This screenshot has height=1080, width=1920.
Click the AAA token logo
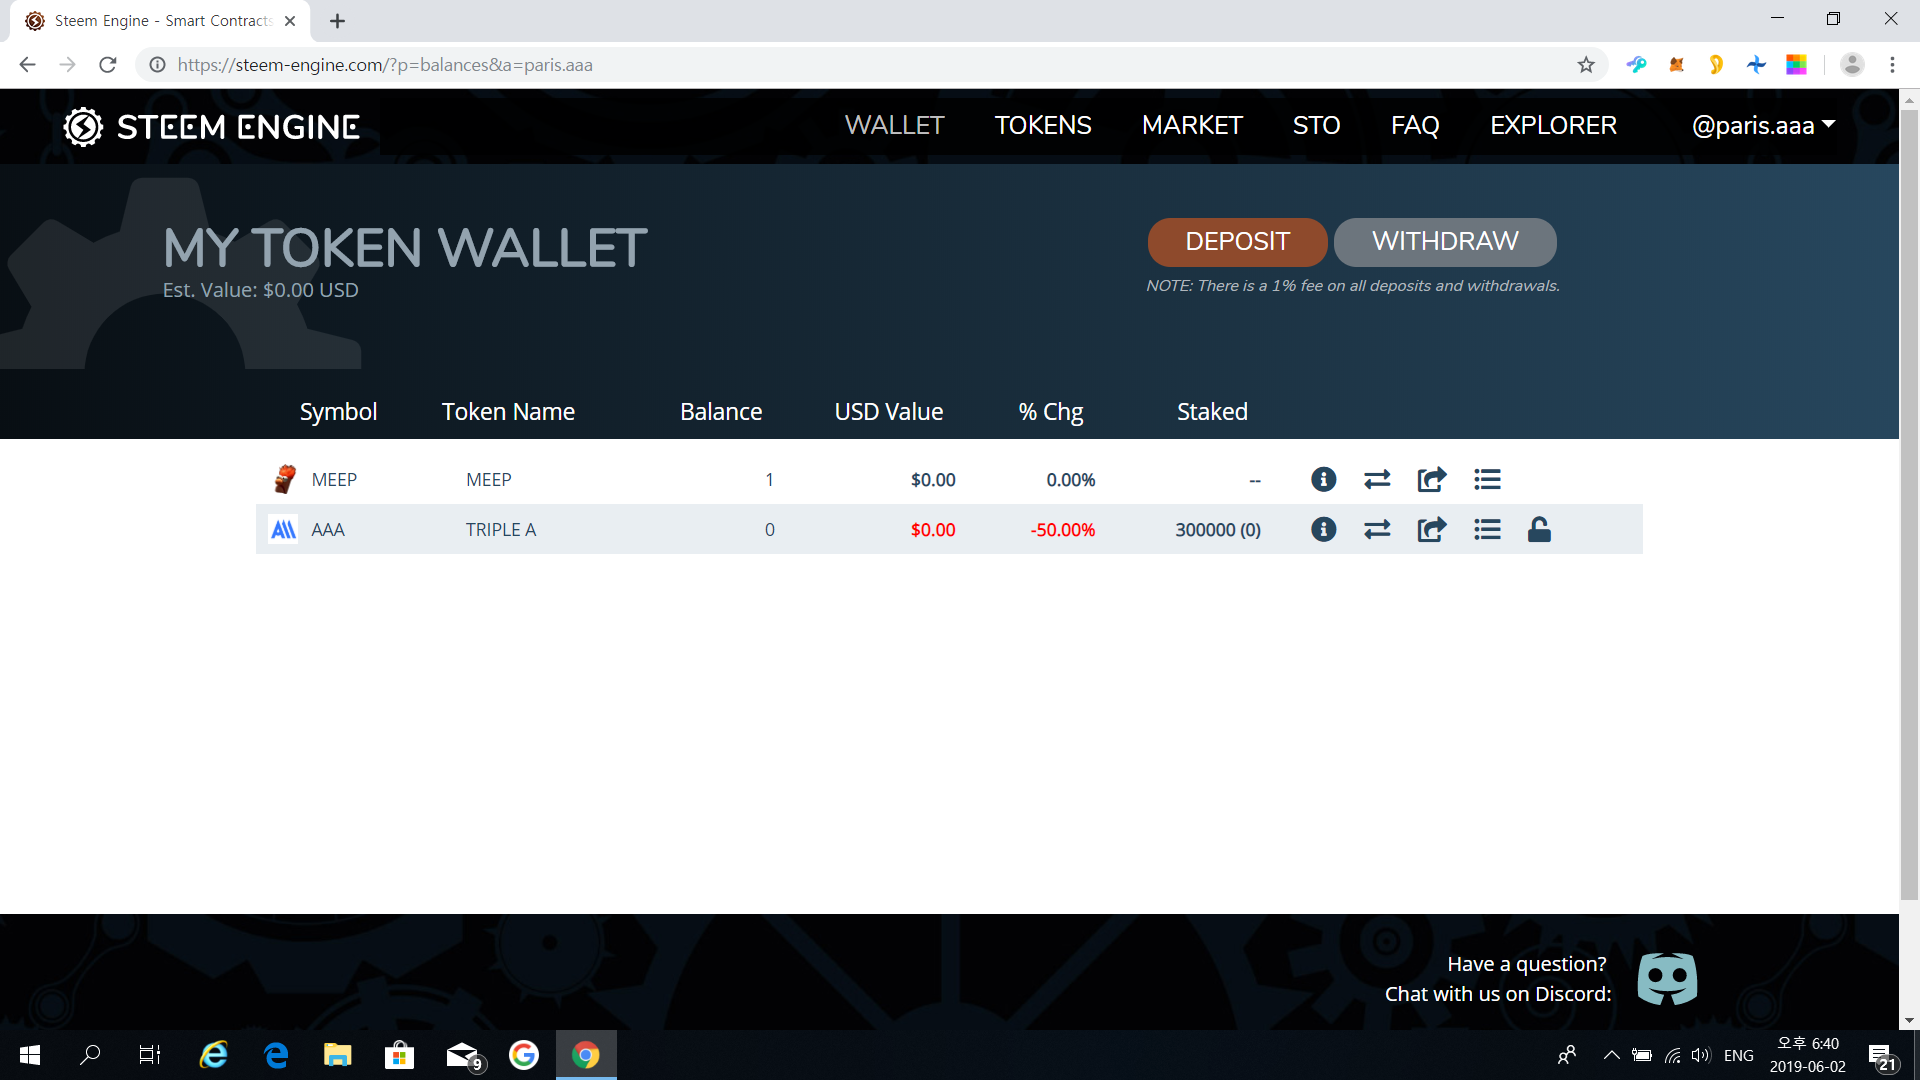pos(284,529)
